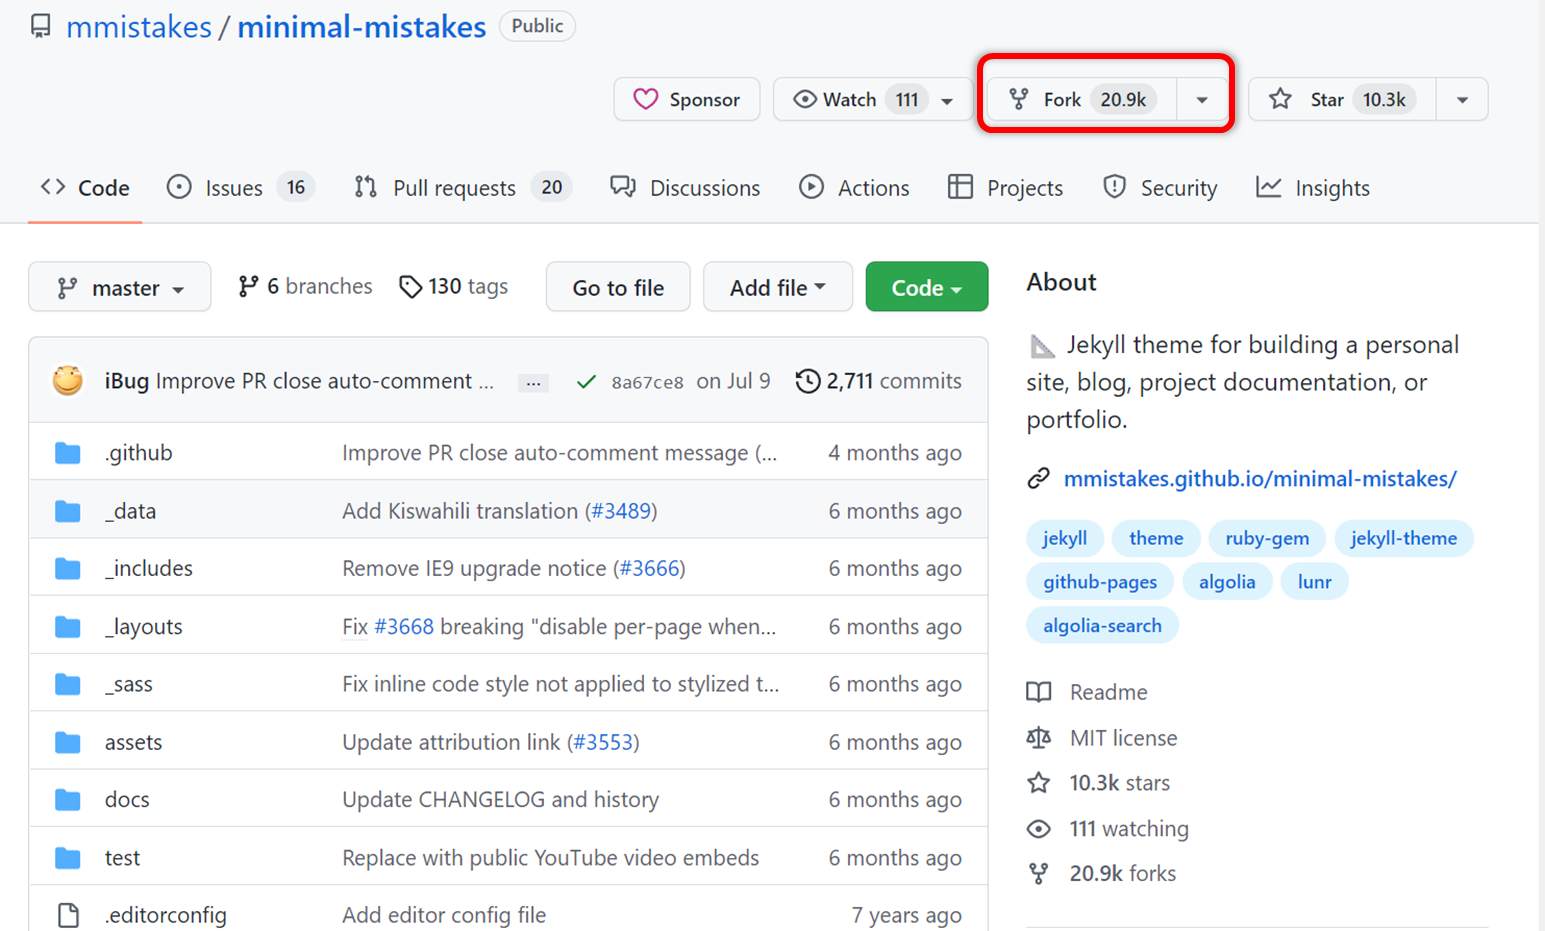Screen dimensions: 1545x931
Task: Open pull request link #3666
Action: point(649,568)
